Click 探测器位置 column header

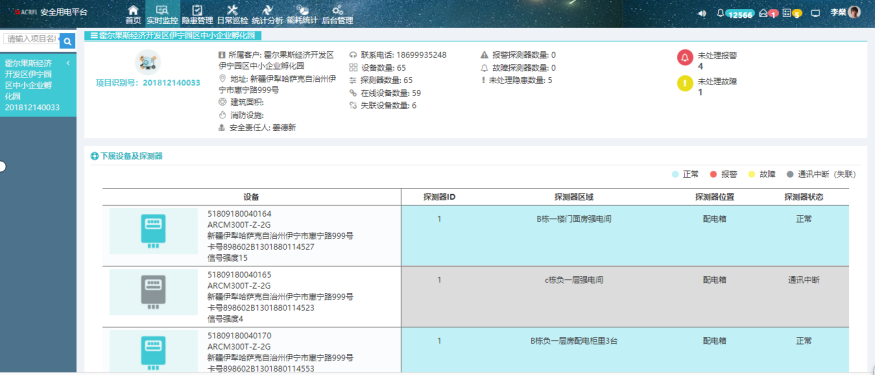point(714,197)
